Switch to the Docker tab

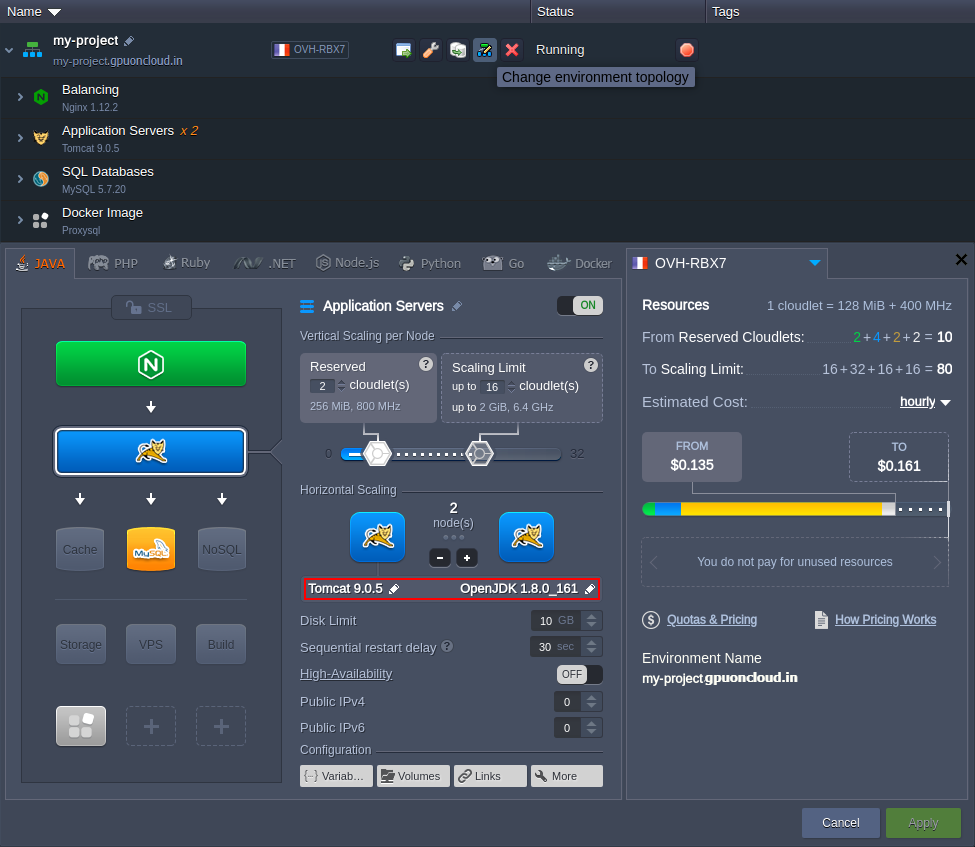pyautogui.click(x=580, y=263)
